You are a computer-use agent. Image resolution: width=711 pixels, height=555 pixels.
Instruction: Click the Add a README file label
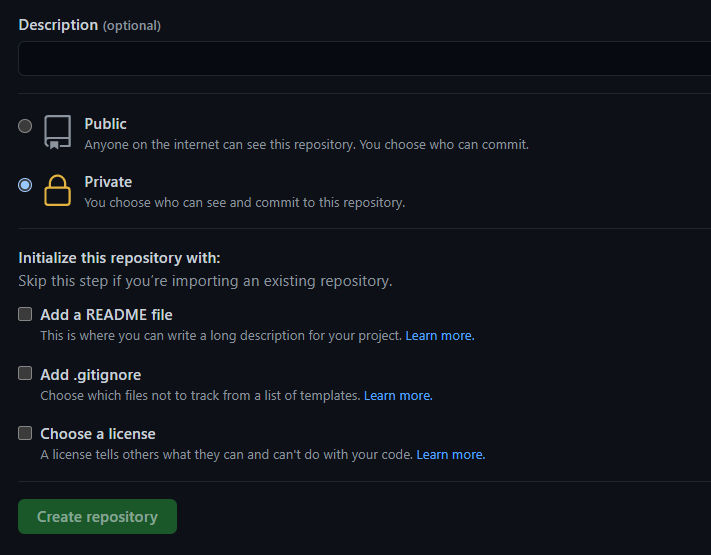[x=106, y=315]
